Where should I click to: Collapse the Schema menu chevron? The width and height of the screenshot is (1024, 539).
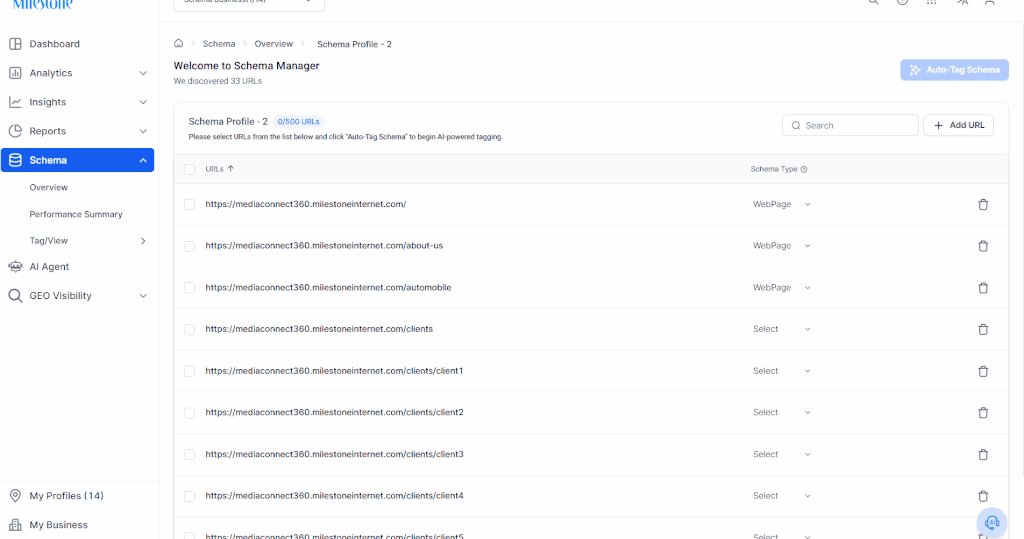coord(143,160)
